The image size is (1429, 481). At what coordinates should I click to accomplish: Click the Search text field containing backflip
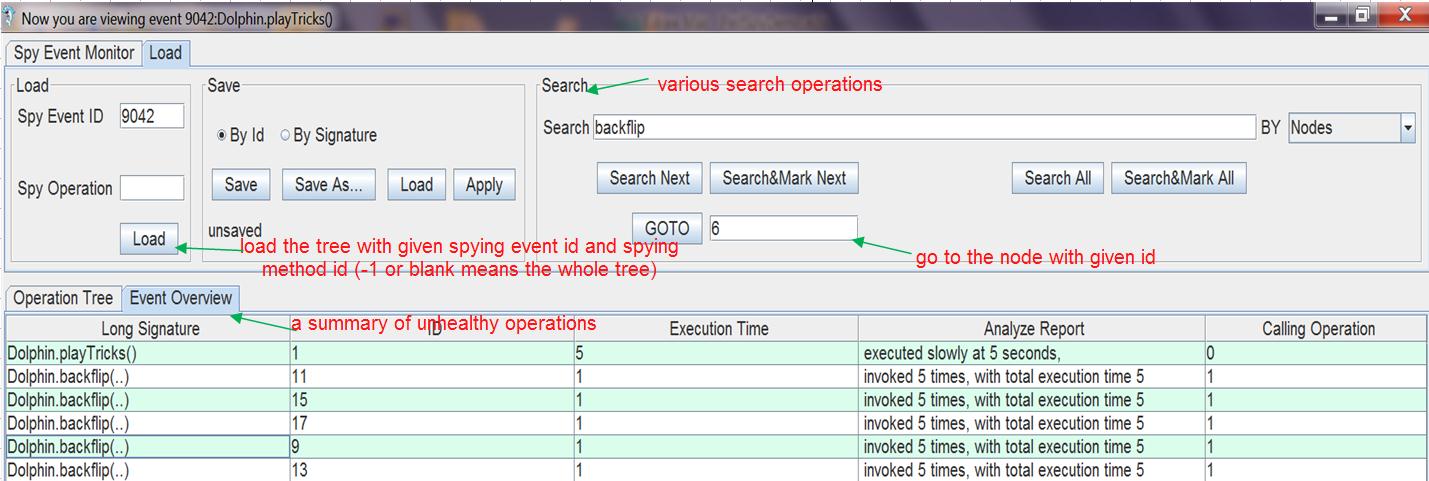(x=924, y=127)
